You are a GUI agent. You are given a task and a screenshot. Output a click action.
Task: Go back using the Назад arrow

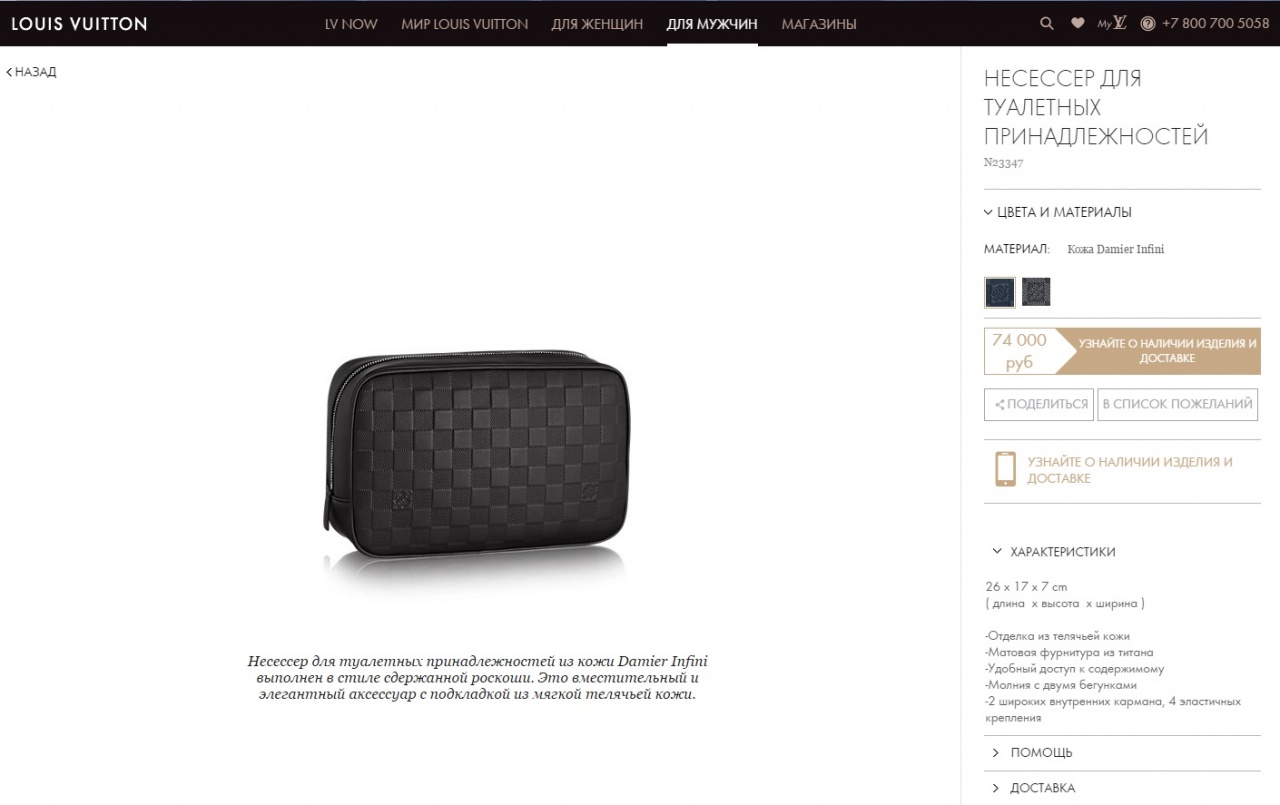click(x=9, y=72)
